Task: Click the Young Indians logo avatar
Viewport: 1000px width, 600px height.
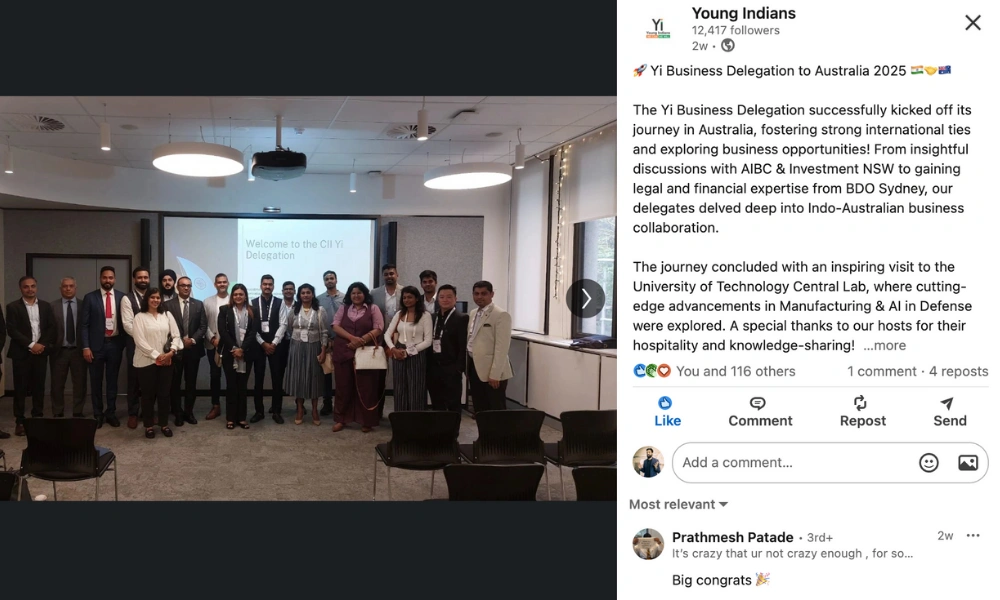Action: [x=658, y=28]
